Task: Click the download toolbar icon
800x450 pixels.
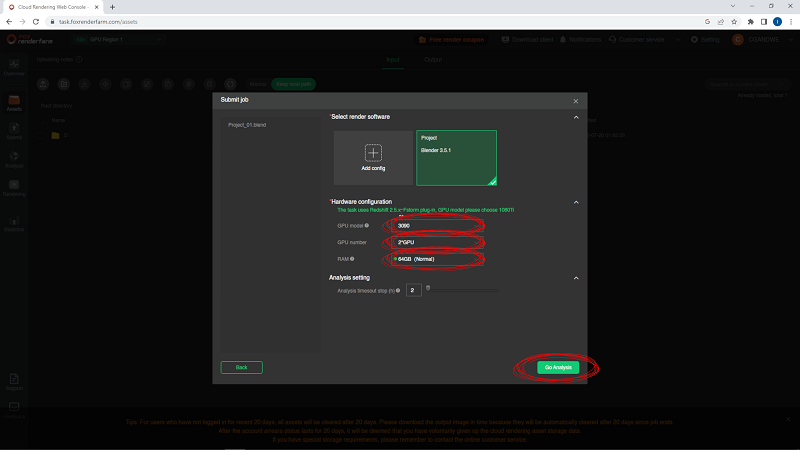Action: (x=85, y=84)
